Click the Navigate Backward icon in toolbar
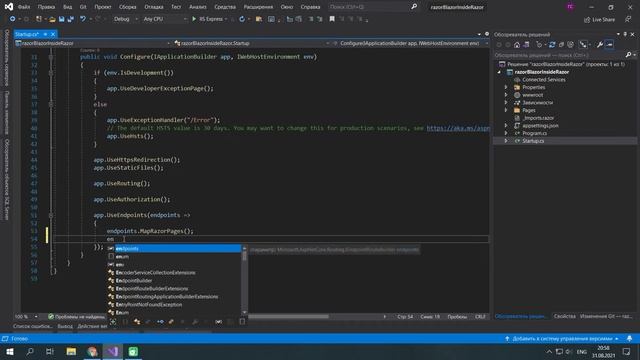 (x=13, y=19)
